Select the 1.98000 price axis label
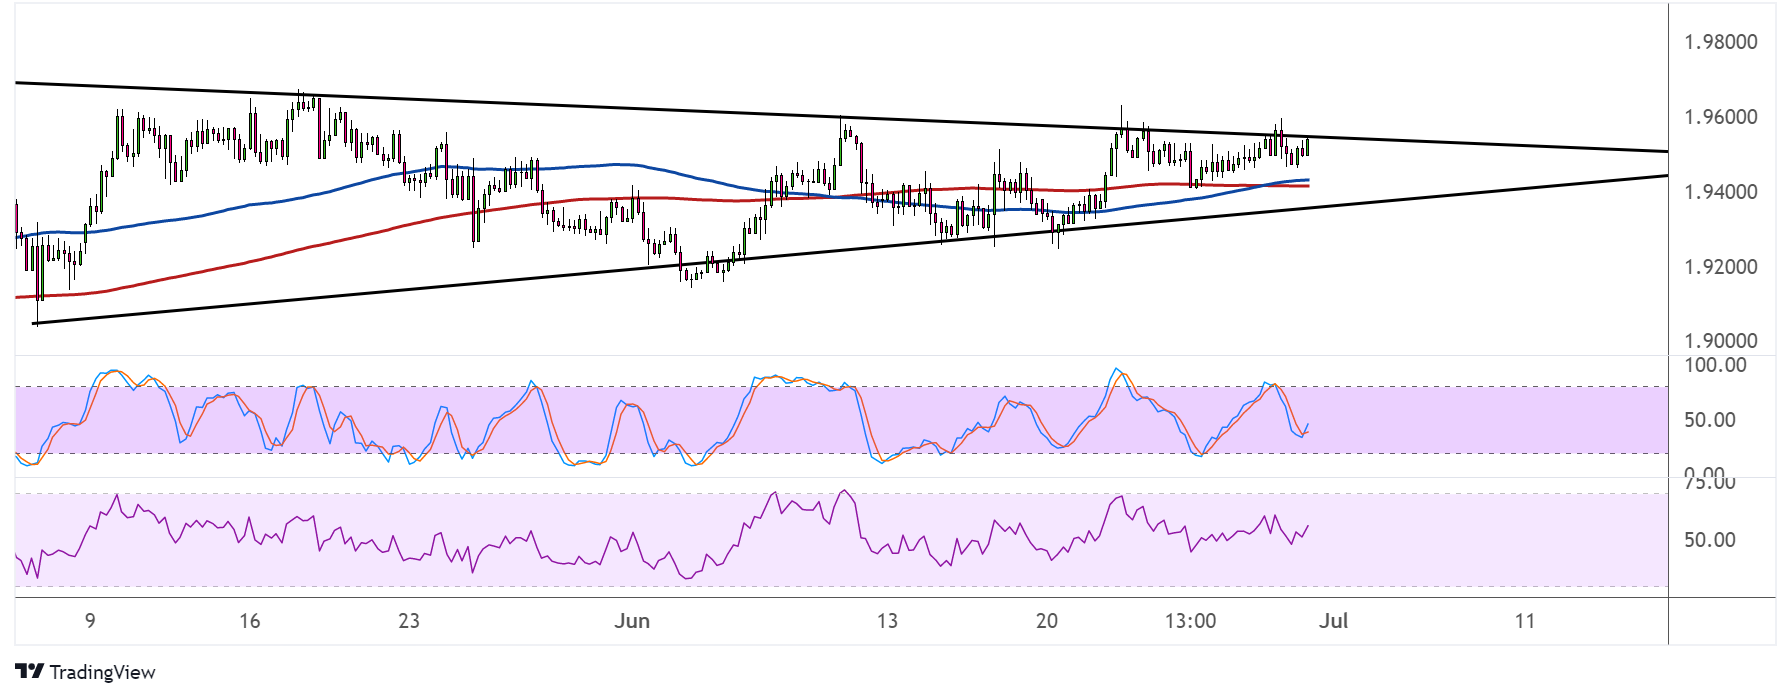1791x698 pixels. coord(1720,42)
